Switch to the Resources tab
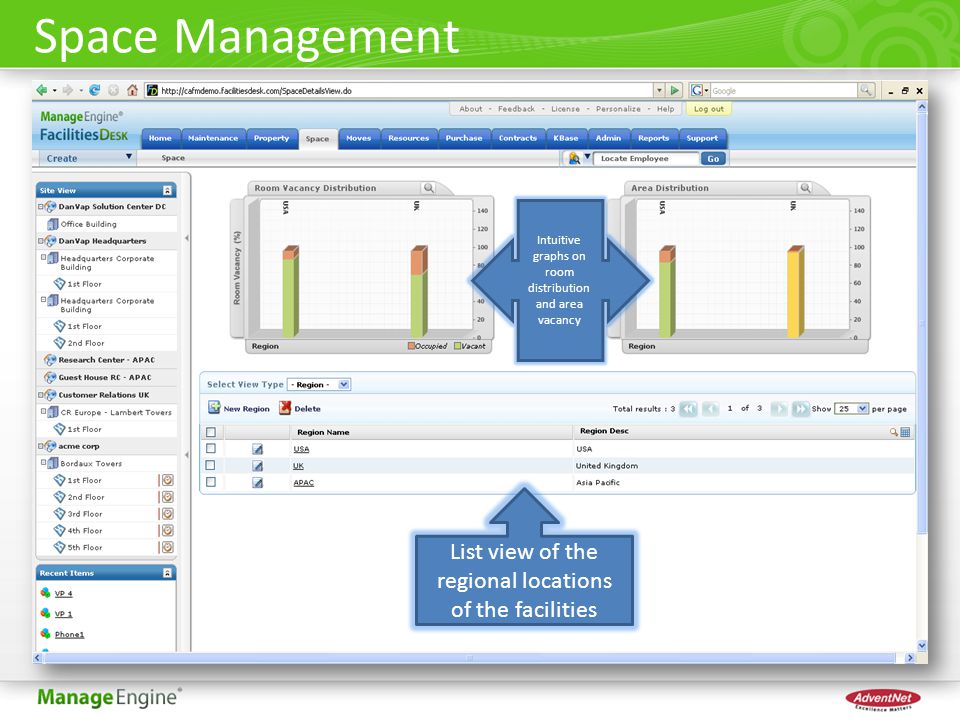This screenshot has width=960, height=720. 408,138
